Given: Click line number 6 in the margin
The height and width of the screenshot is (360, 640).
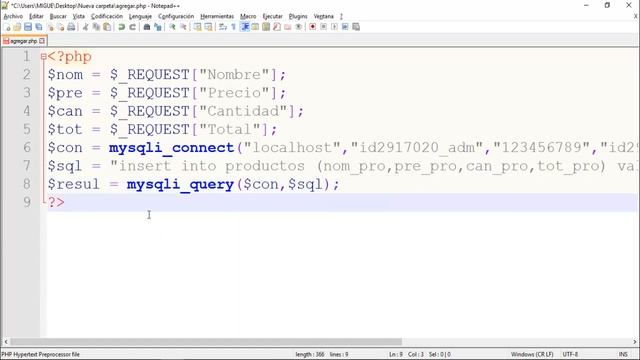Looking at the screenshot, I should 27,147.
